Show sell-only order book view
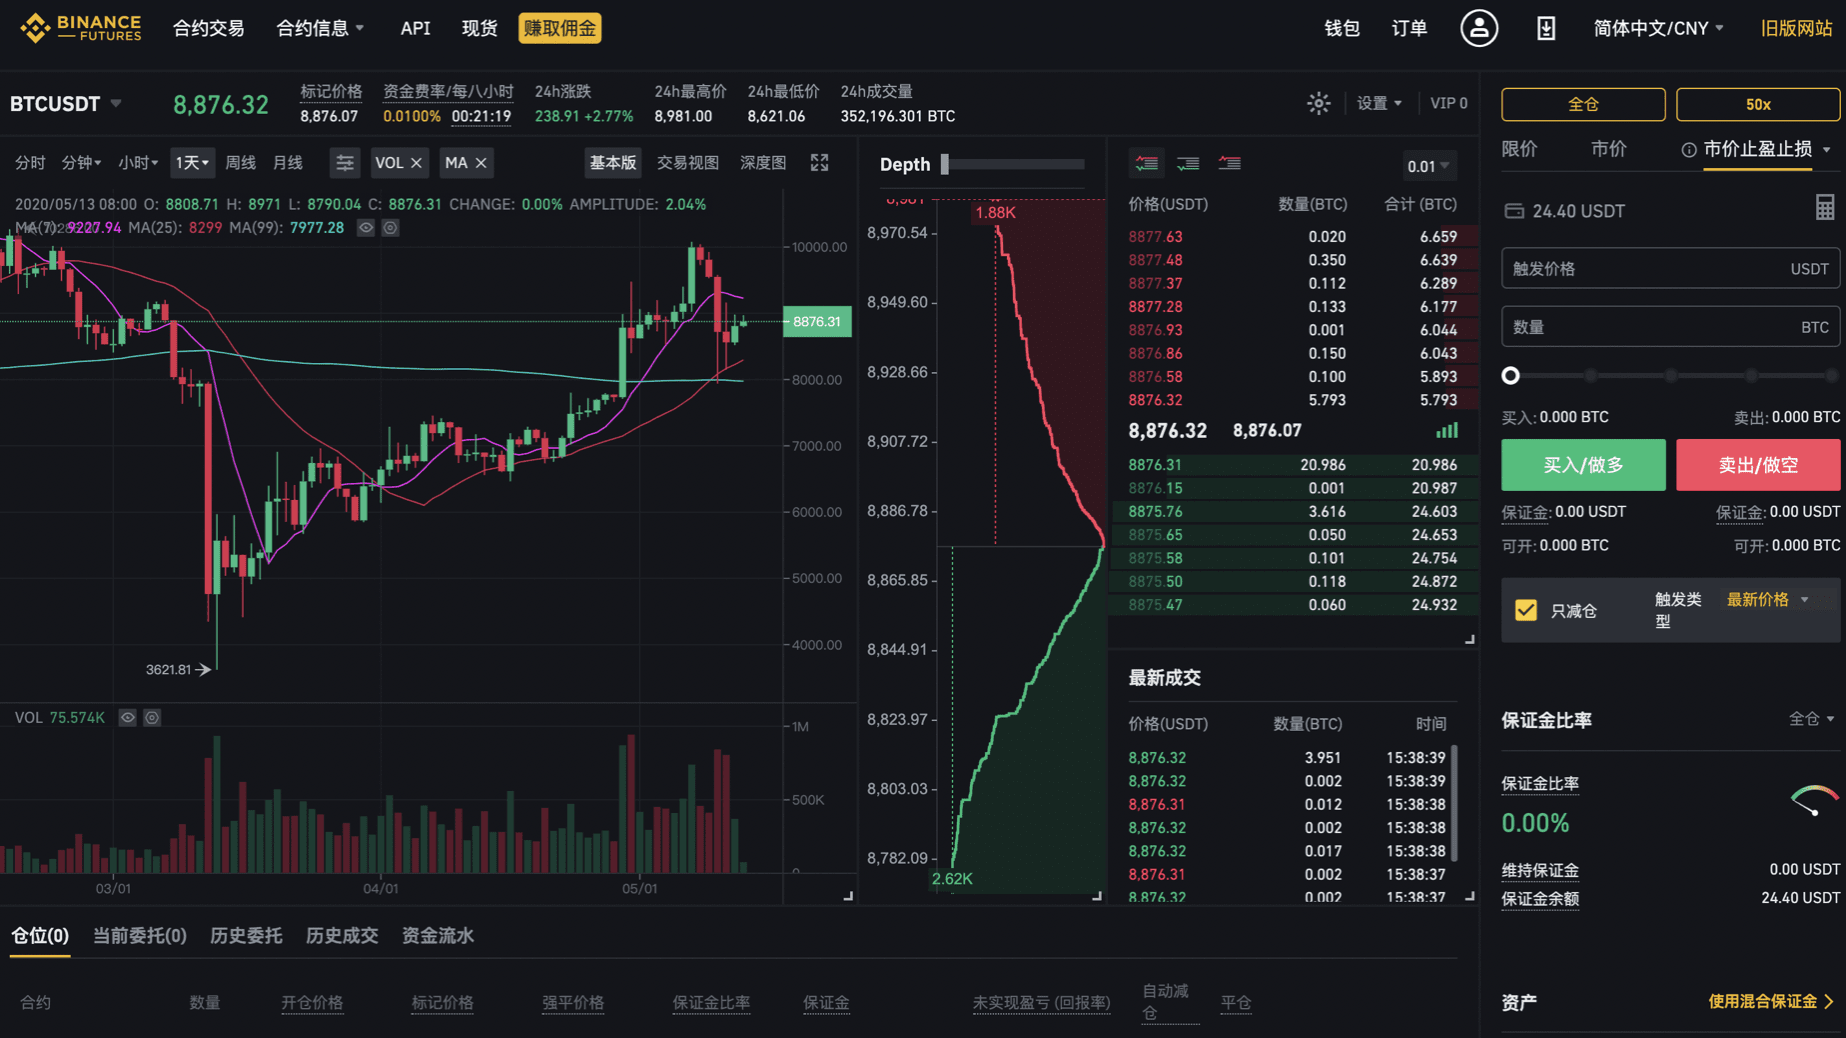 (x=1230, y=163)
